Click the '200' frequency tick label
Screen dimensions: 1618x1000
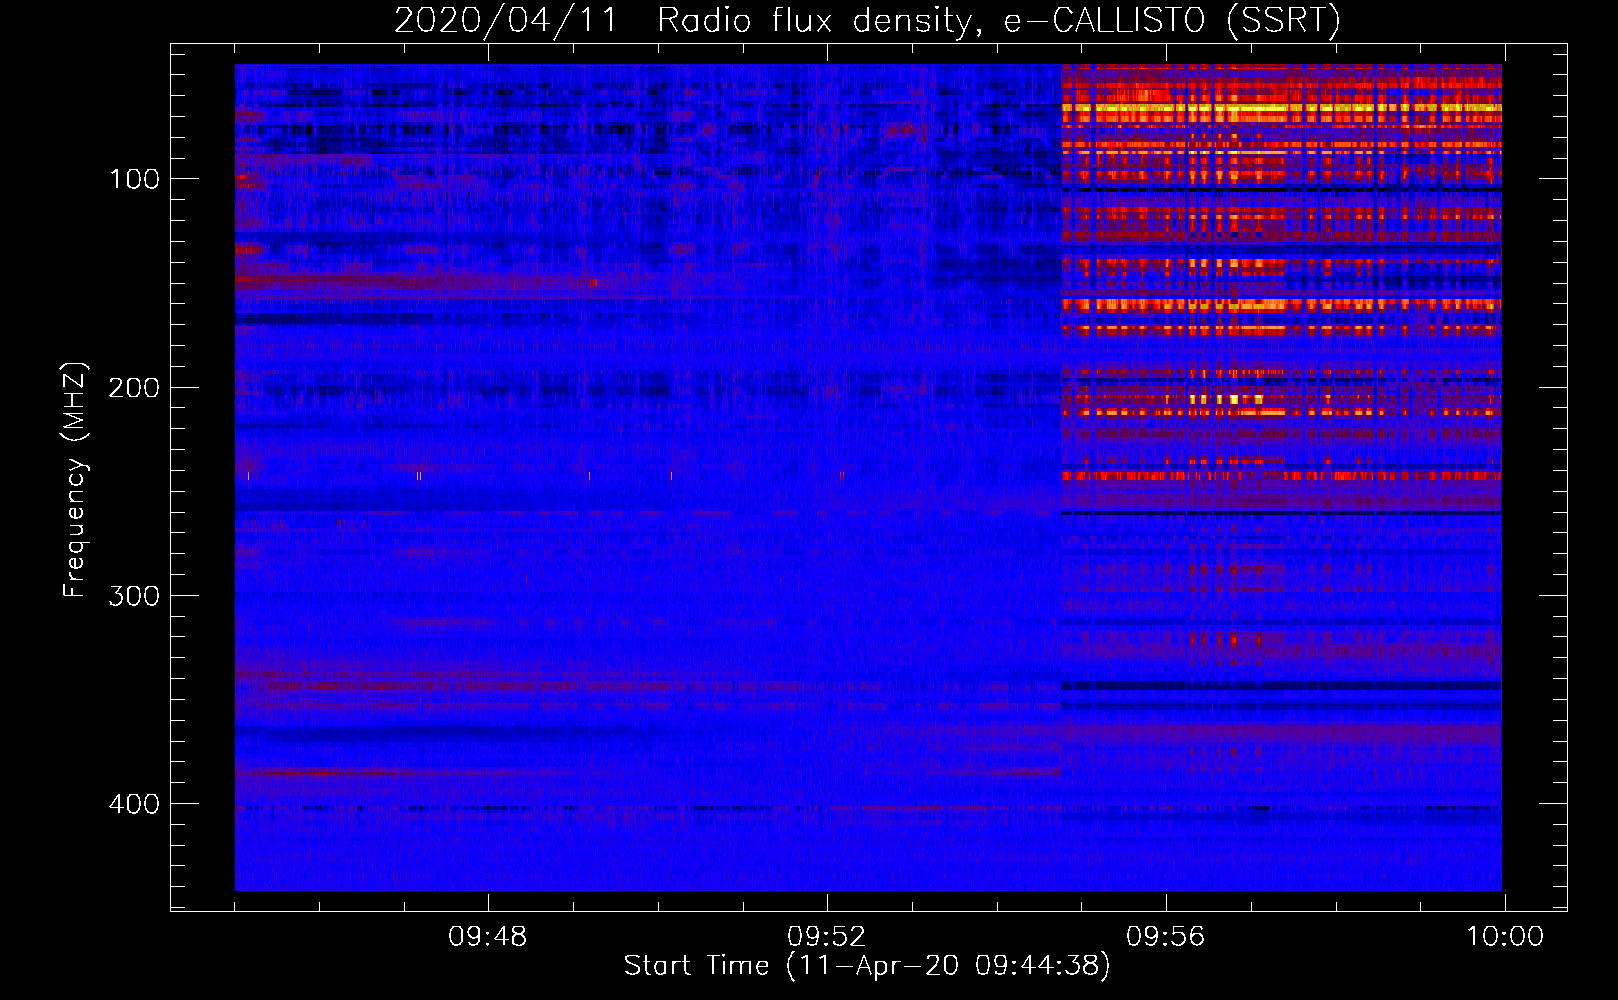point(134,388)
